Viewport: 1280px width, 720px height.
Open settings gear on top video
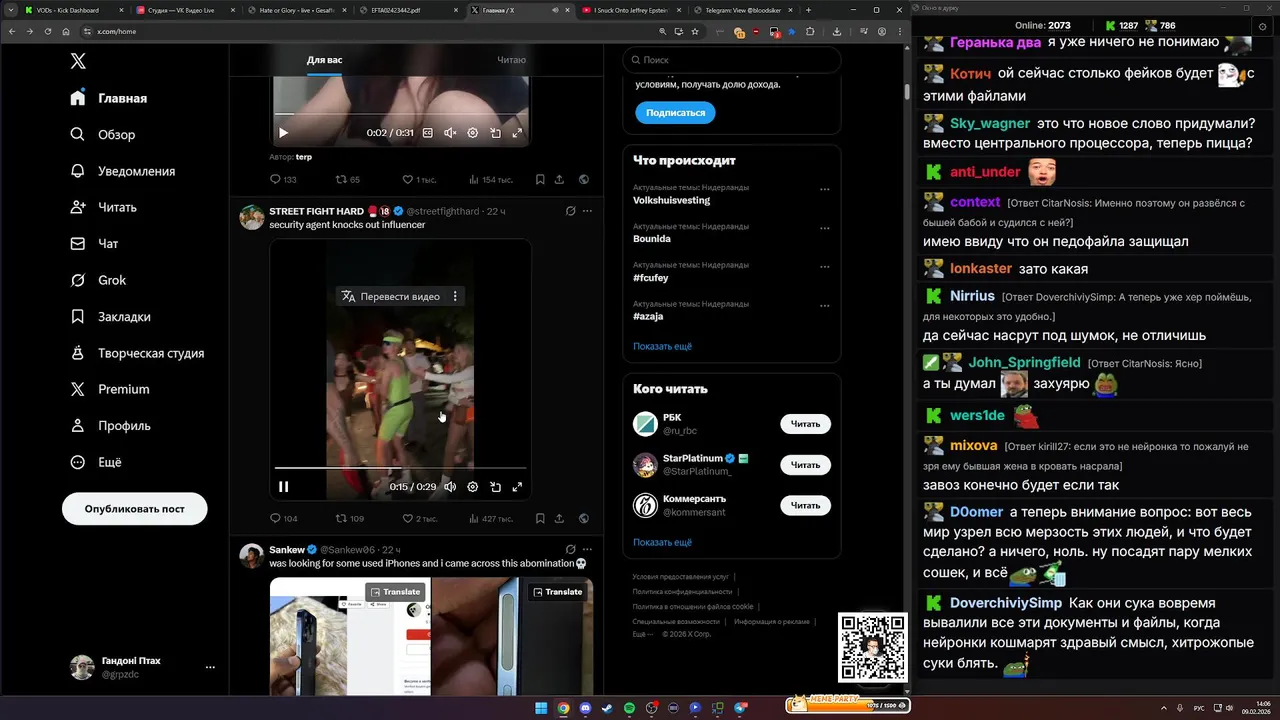473,133
